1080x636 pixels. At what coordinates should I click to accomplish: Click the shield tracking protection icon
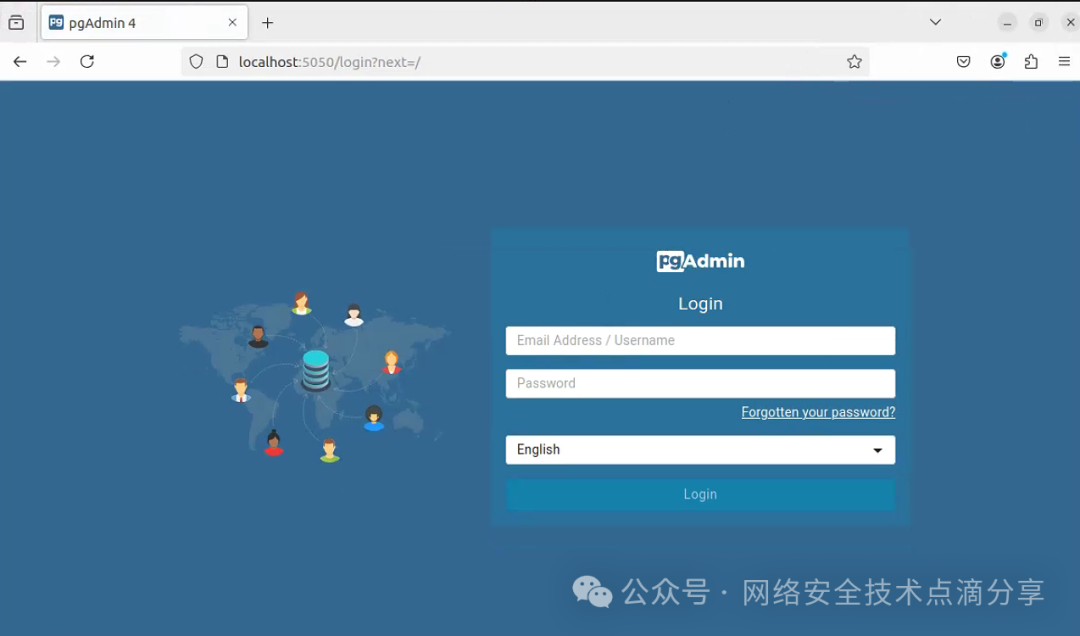tap(196, 62)
